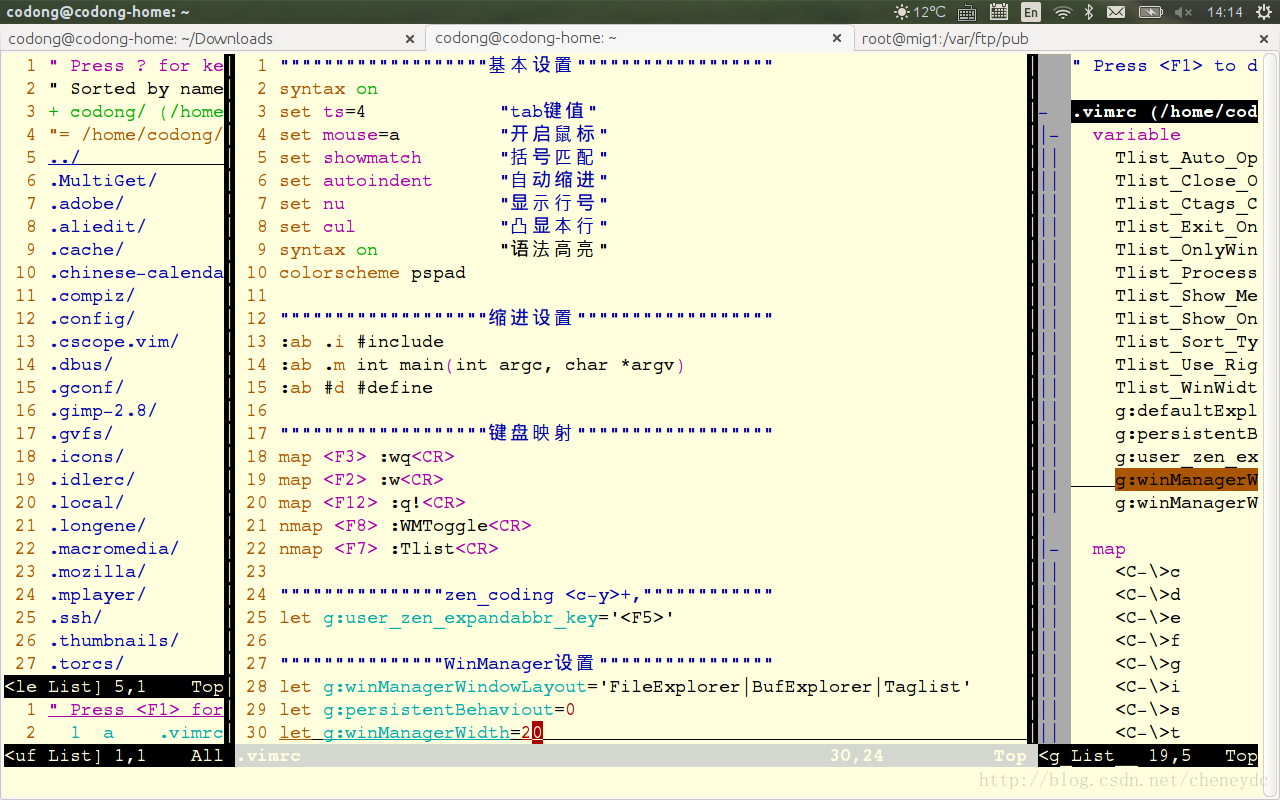Place cursor on 'nmap <F8> :WMToggle<CR>' line
This screenshot has width=1280, height=800.
(405, 526)
